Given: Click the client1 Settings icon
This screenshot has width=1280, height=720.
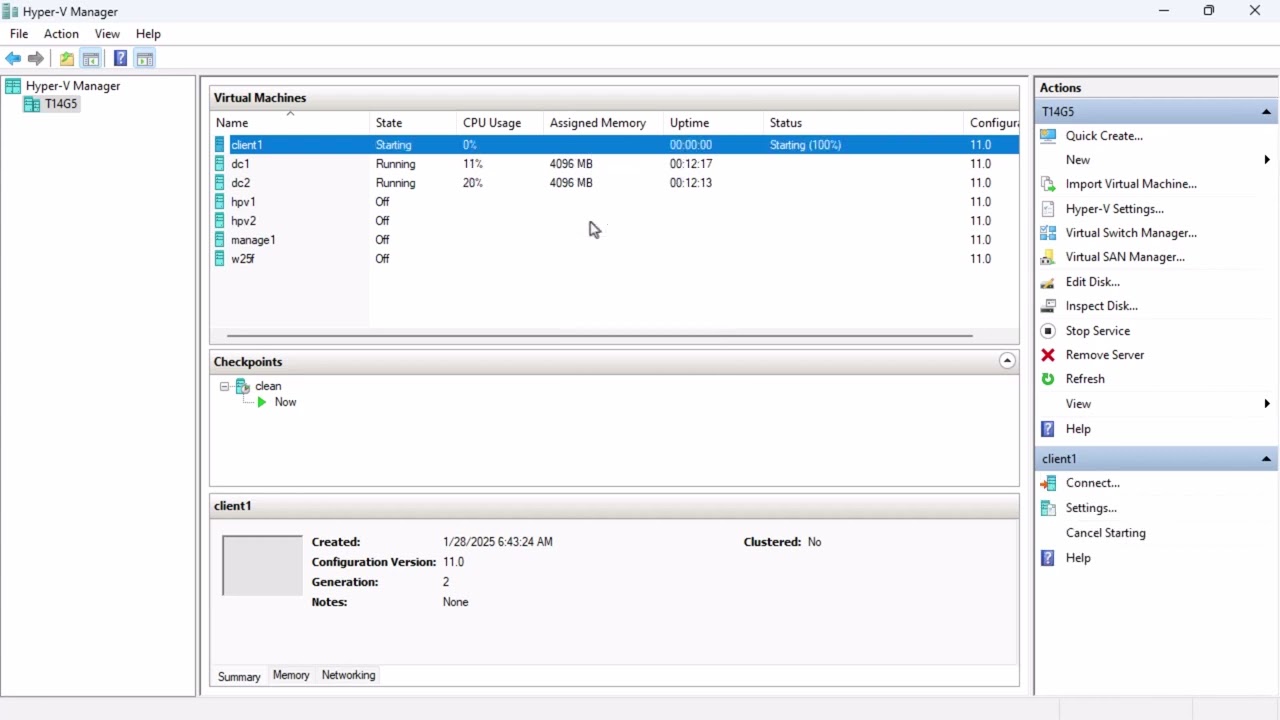Looking at the screenshot, I should tap(1048, 508).
